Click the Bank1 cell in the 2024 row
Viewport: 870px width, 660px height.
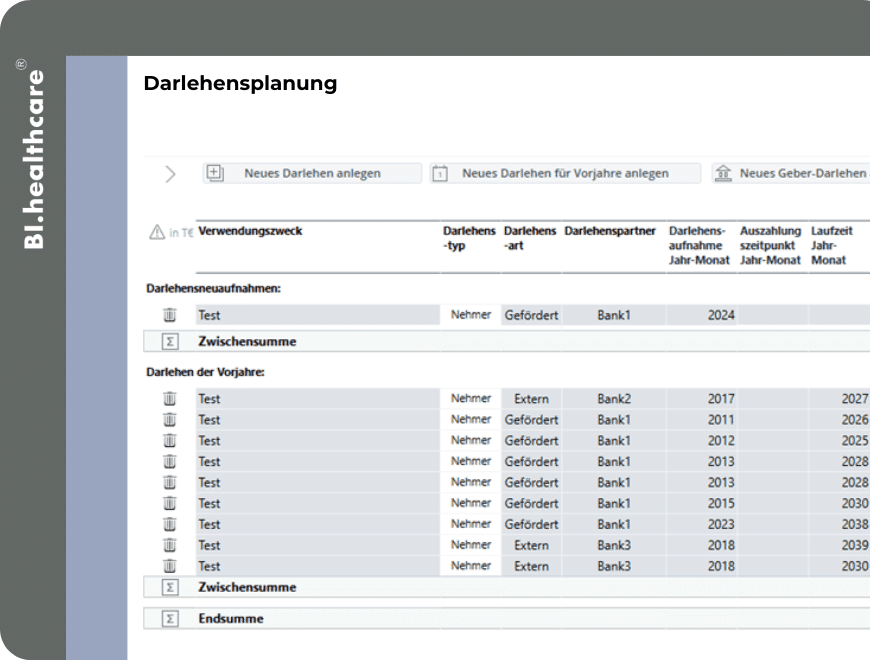click(614, 315)
